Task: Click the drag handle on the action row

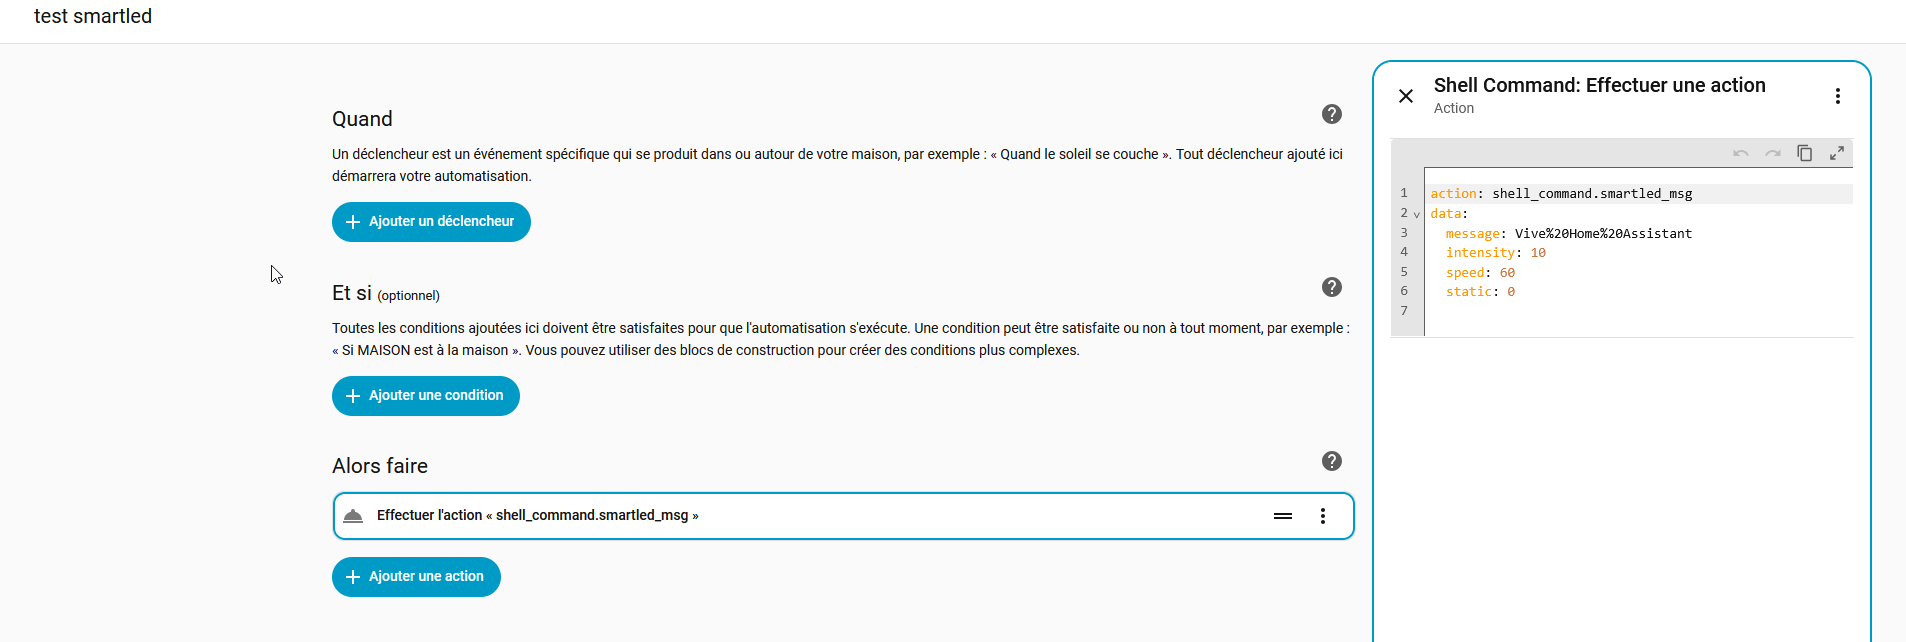Action: 1282,516
